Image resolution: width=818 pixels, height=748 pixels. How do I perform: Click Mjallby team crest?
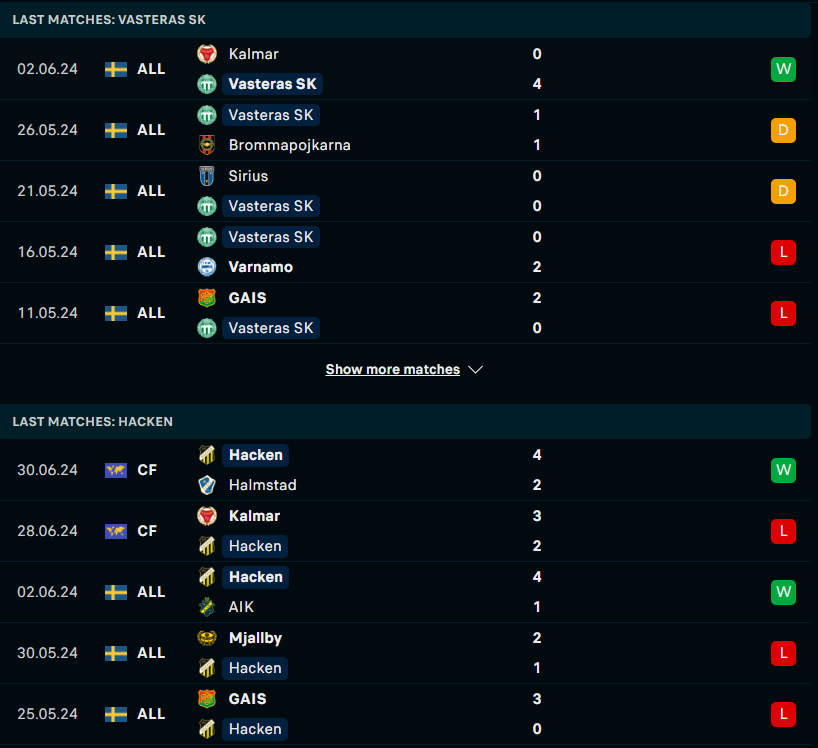pyautogui.click(x=207, y=638)
